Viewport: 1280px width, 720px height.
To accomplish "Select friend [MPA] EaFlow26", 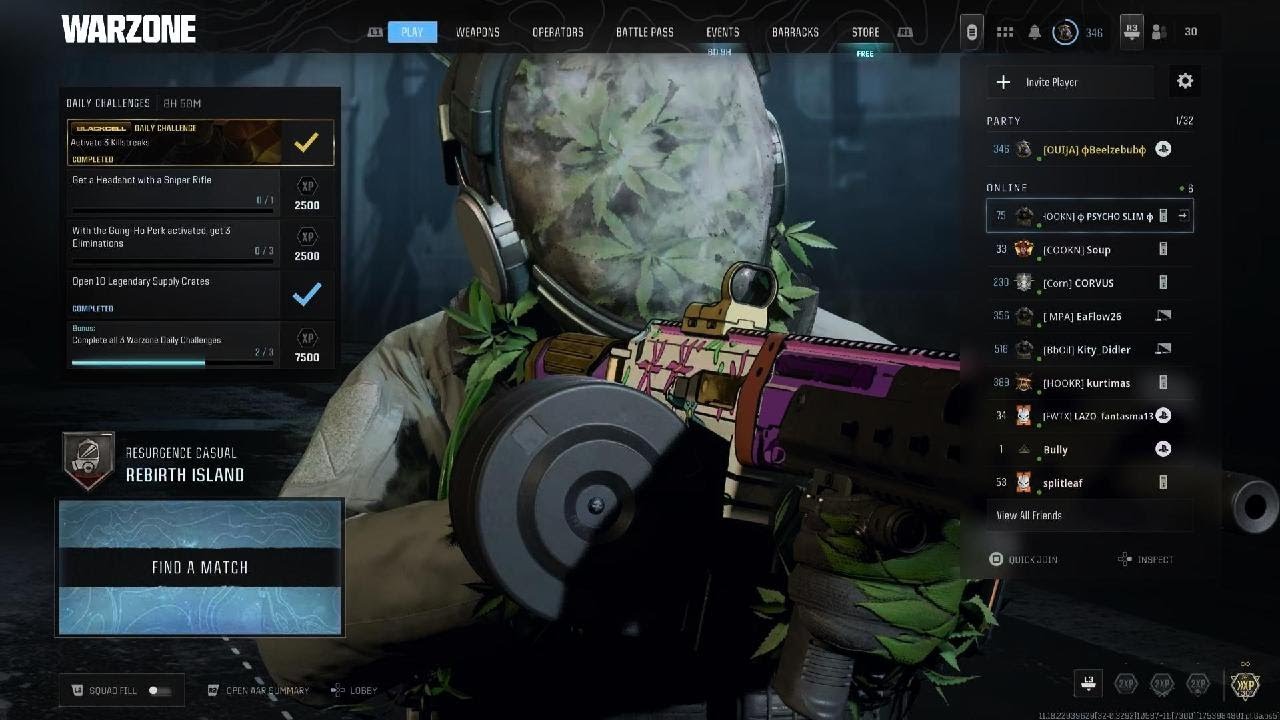I will (x=1090, y=316).
